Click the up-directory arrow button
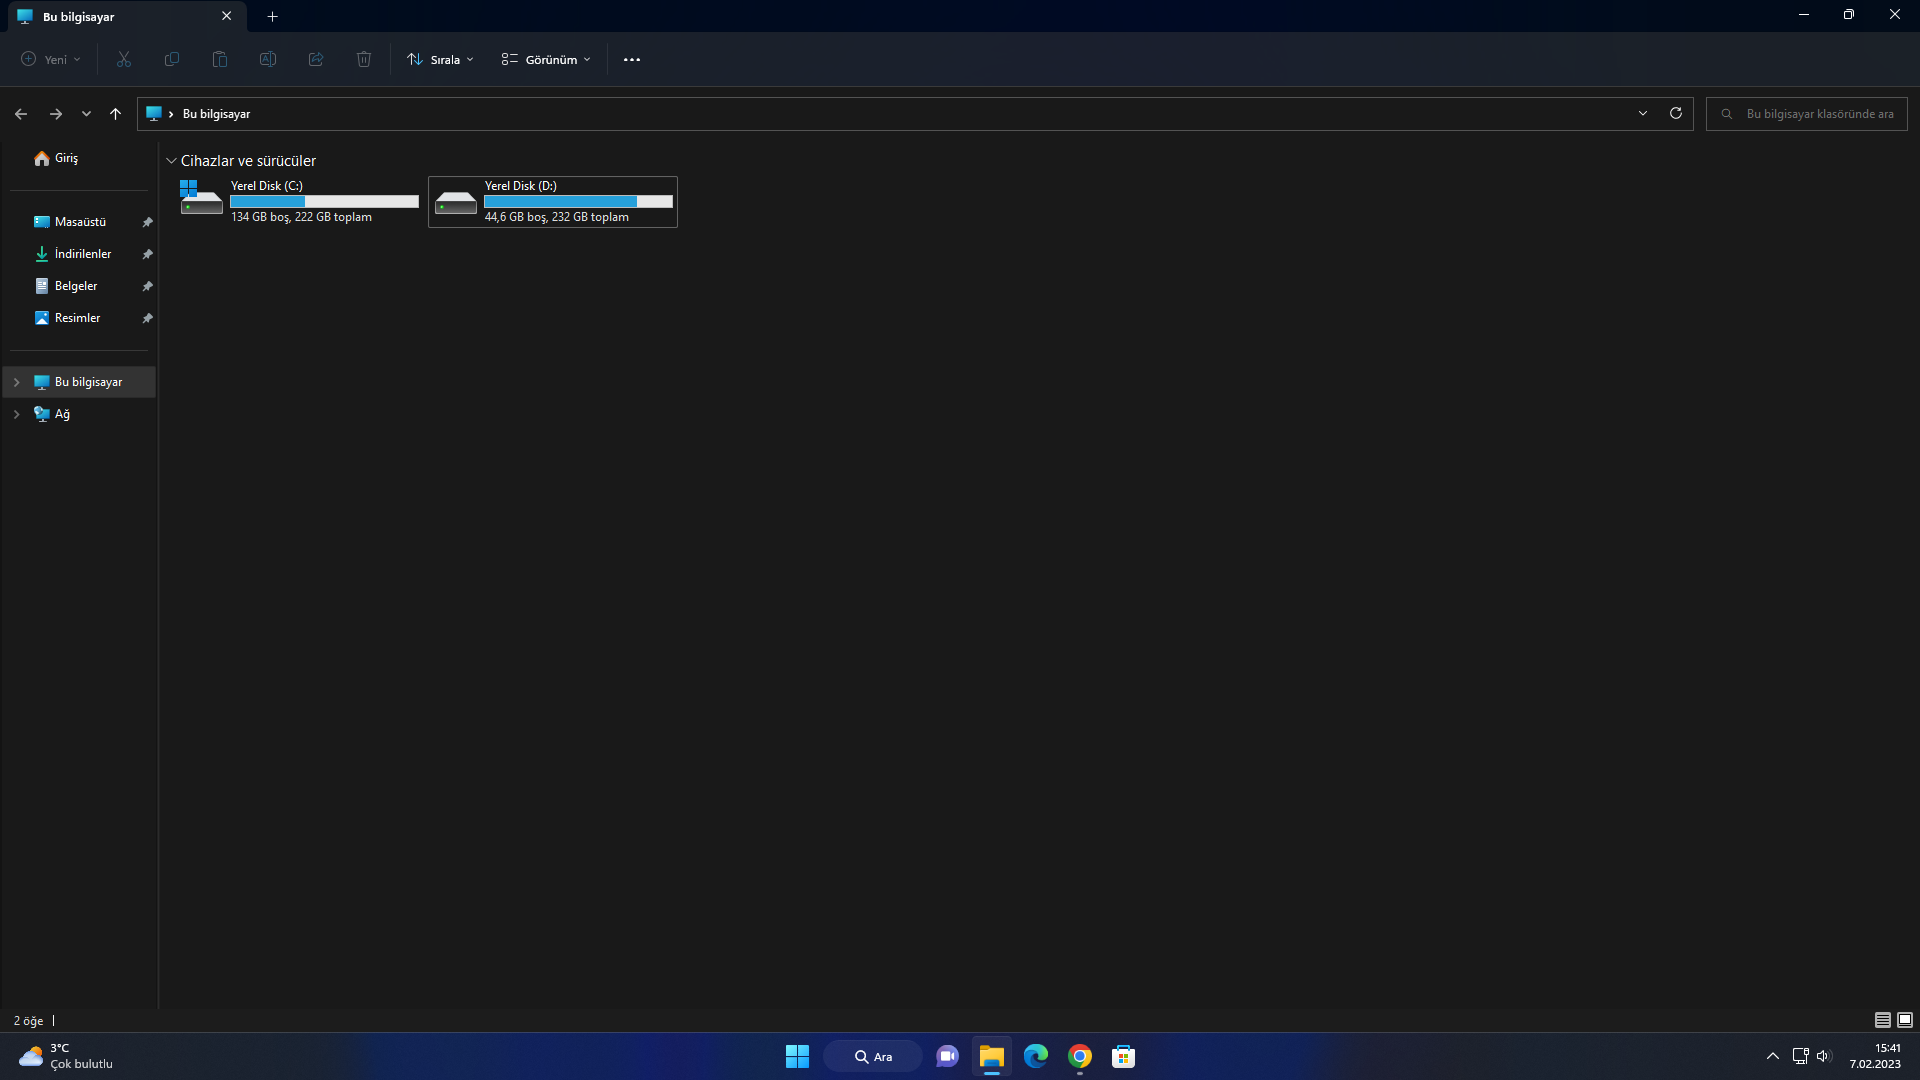This screenshot has height=1080, width=1920. 115,114
